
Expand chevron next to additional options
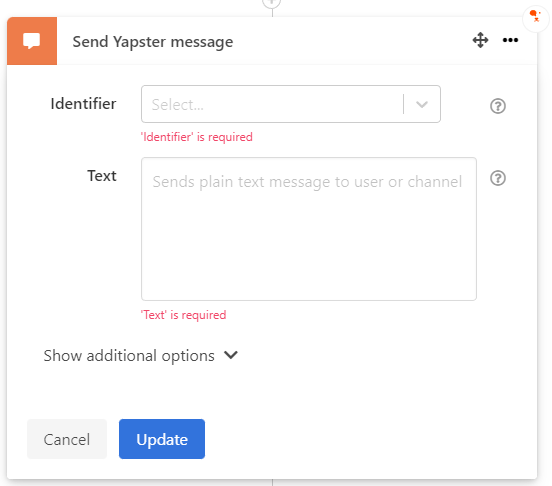(x=231, y=355)
